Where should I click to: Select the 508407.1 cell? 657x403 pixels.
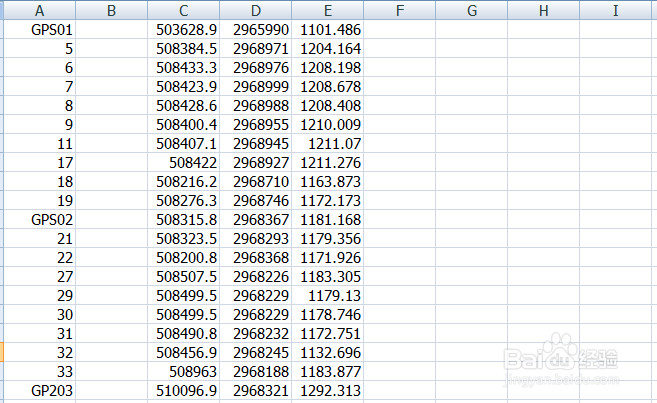pos(184,143)
